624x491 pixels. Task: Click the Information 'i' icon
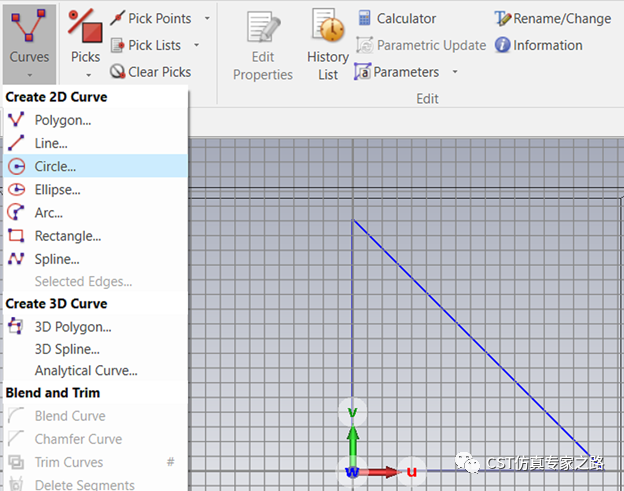tap(502, 45)
